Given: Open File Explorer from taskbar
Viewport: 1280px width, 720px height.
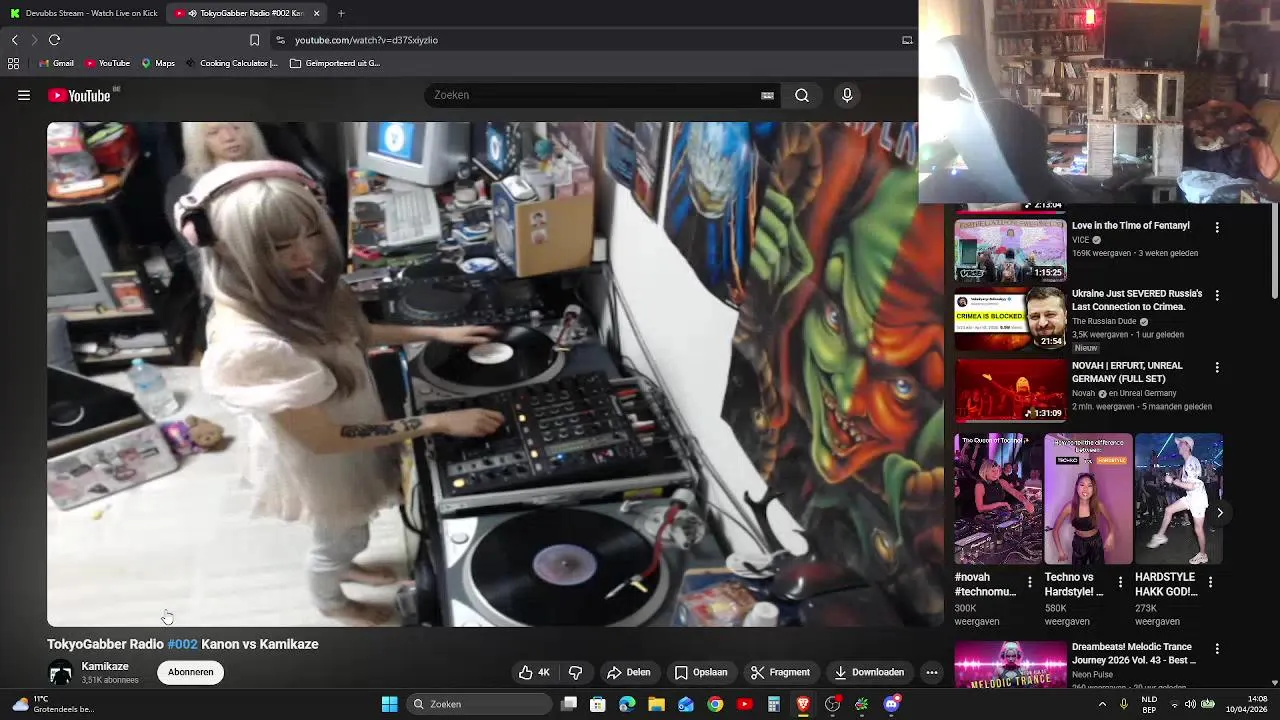Looking at the screenshot, I should pyautogui.click(x=656, y=704).
